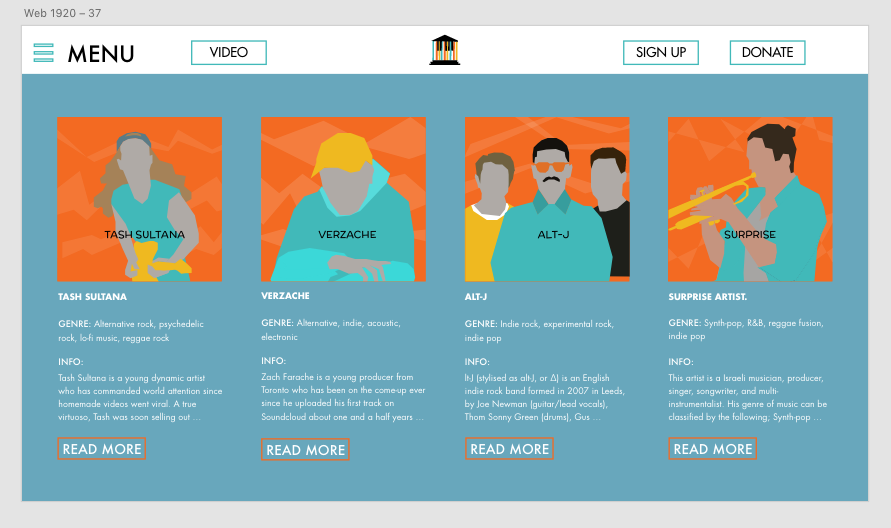Click the ALT-J heading below image
The height and width of the screenshot is (528, 891).
(x=476, y=297)
